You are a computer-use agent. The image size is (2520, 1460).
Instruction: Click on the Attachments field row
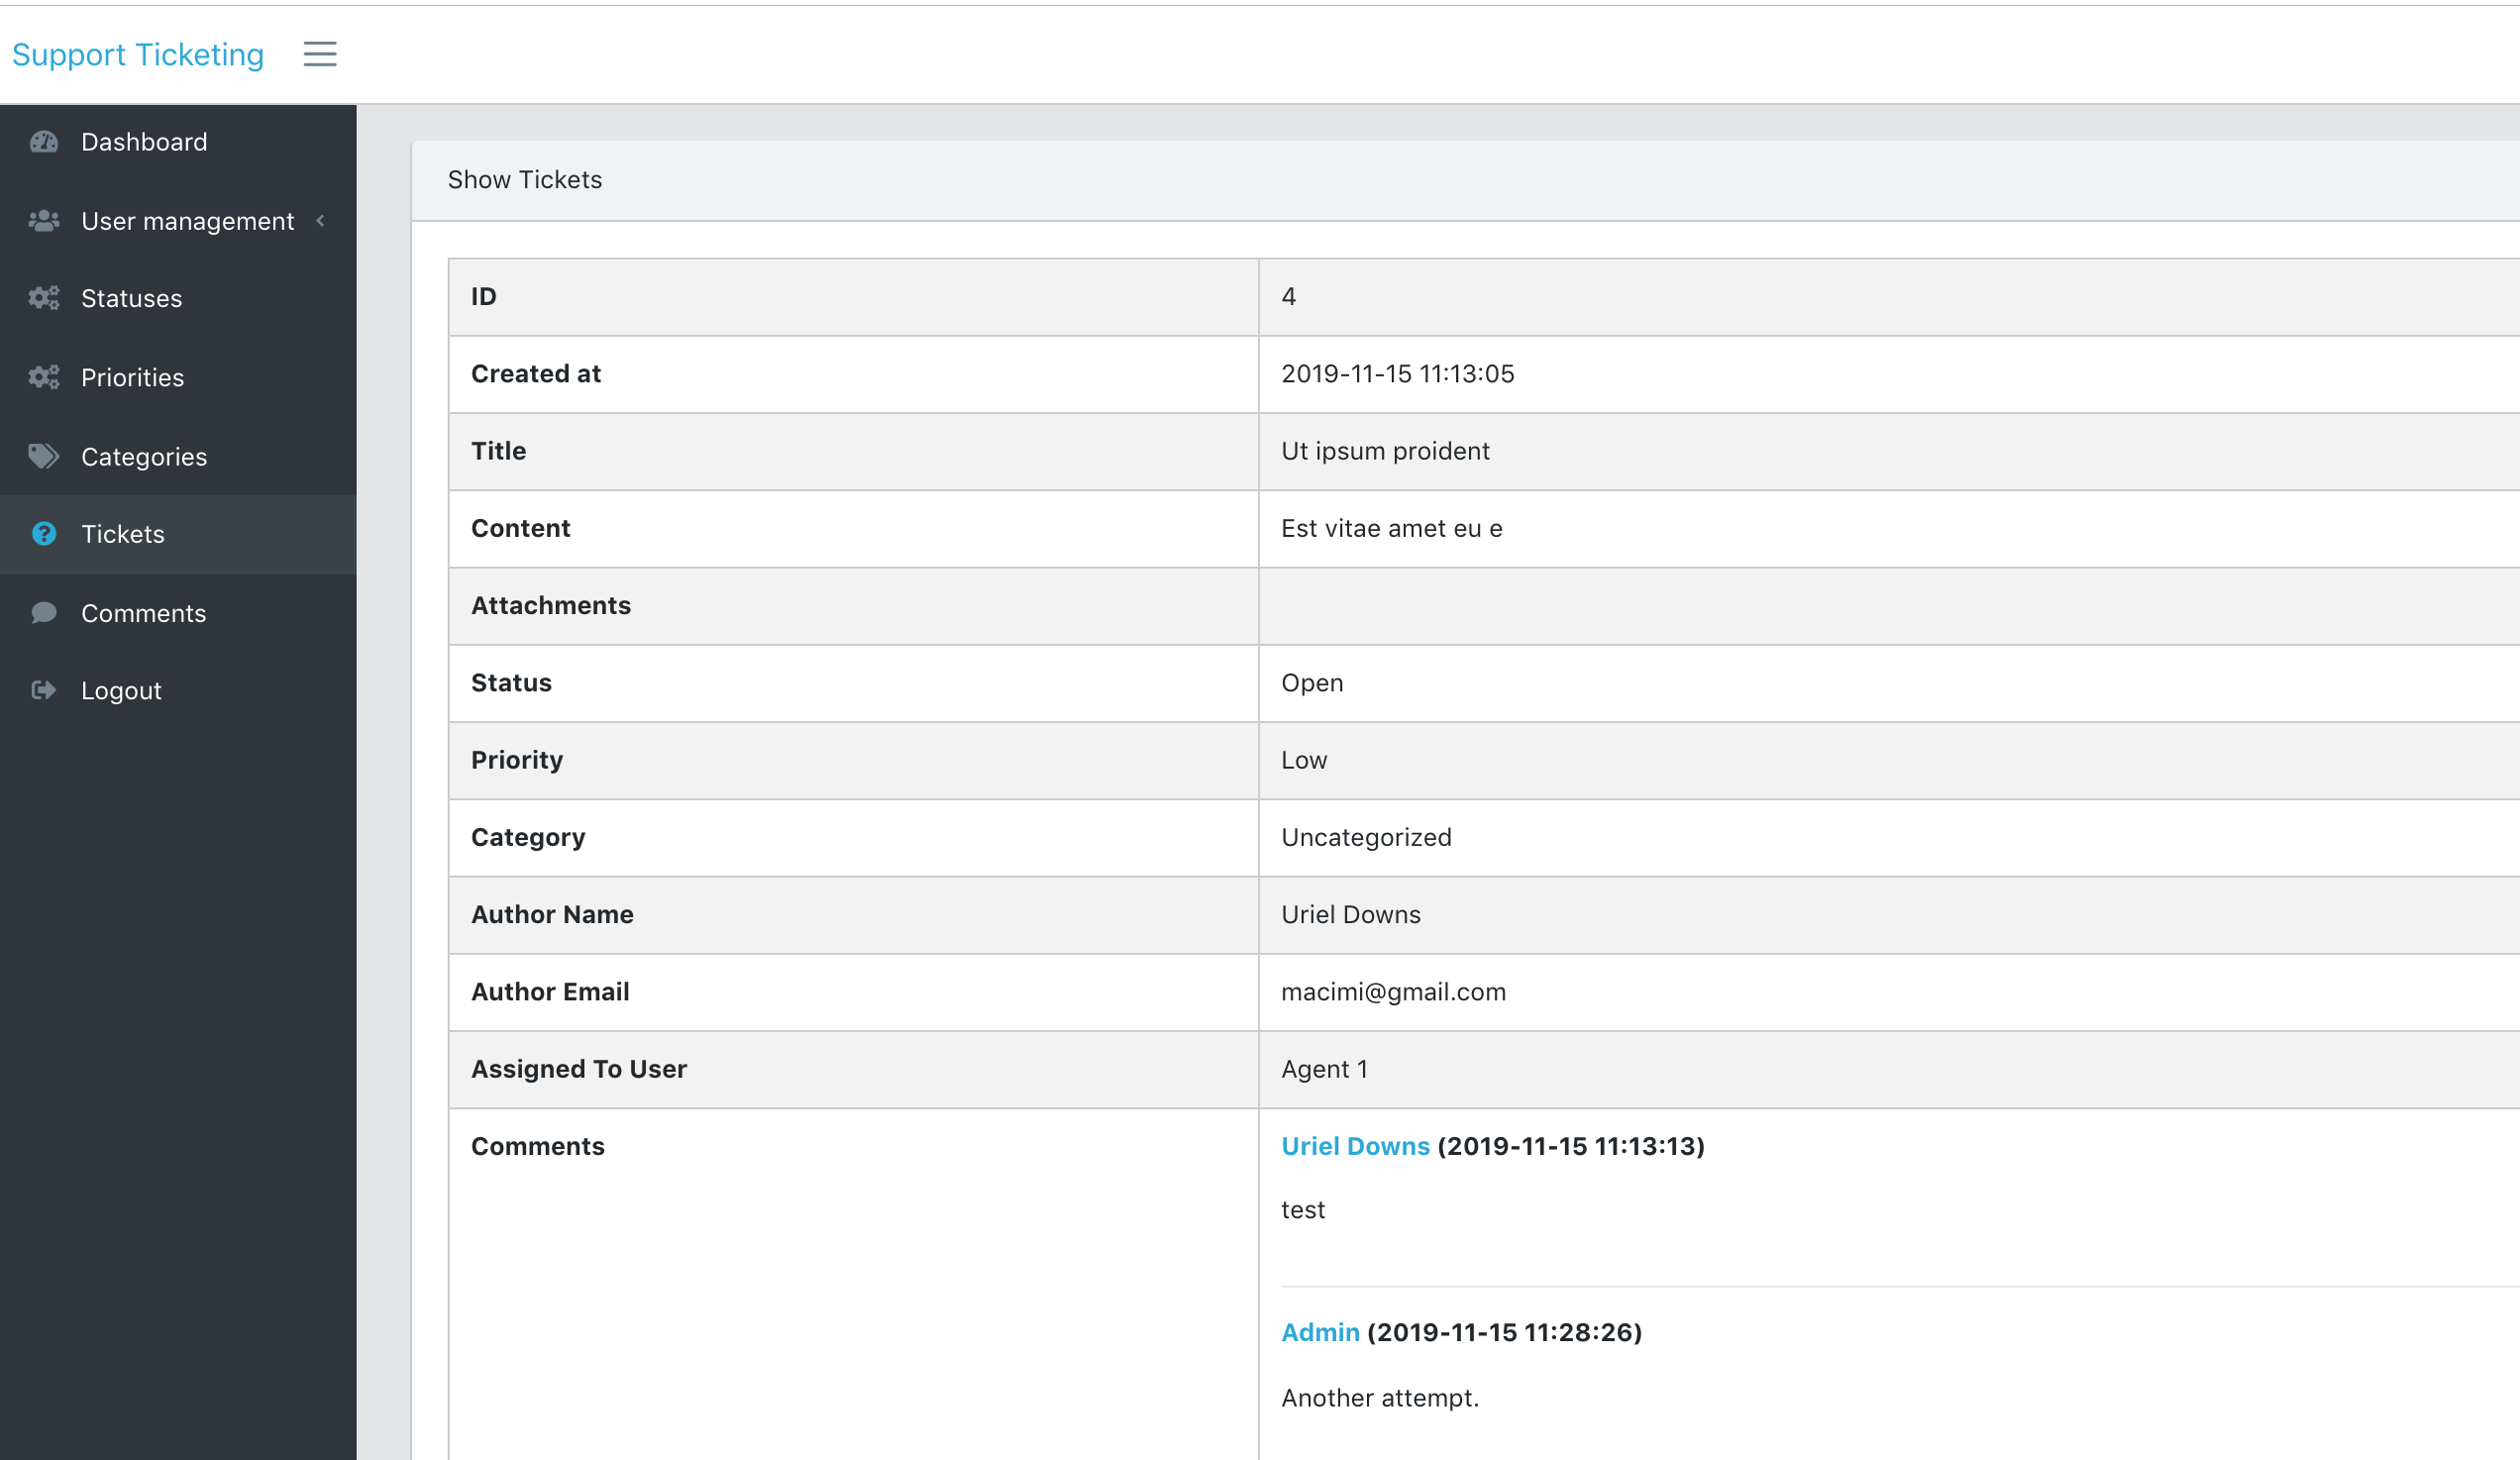(1483, 605)
